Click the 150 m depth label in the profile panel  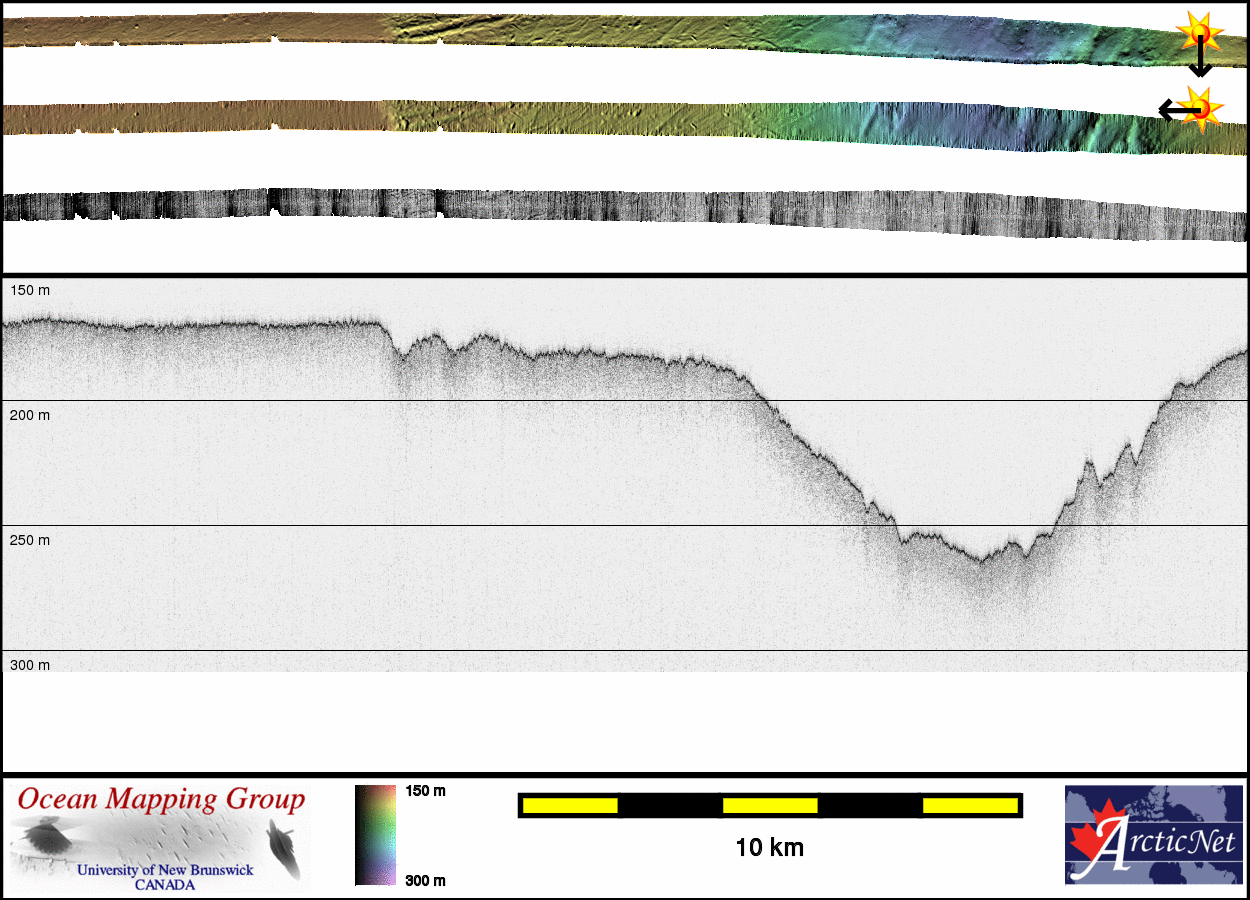point(29,290)
